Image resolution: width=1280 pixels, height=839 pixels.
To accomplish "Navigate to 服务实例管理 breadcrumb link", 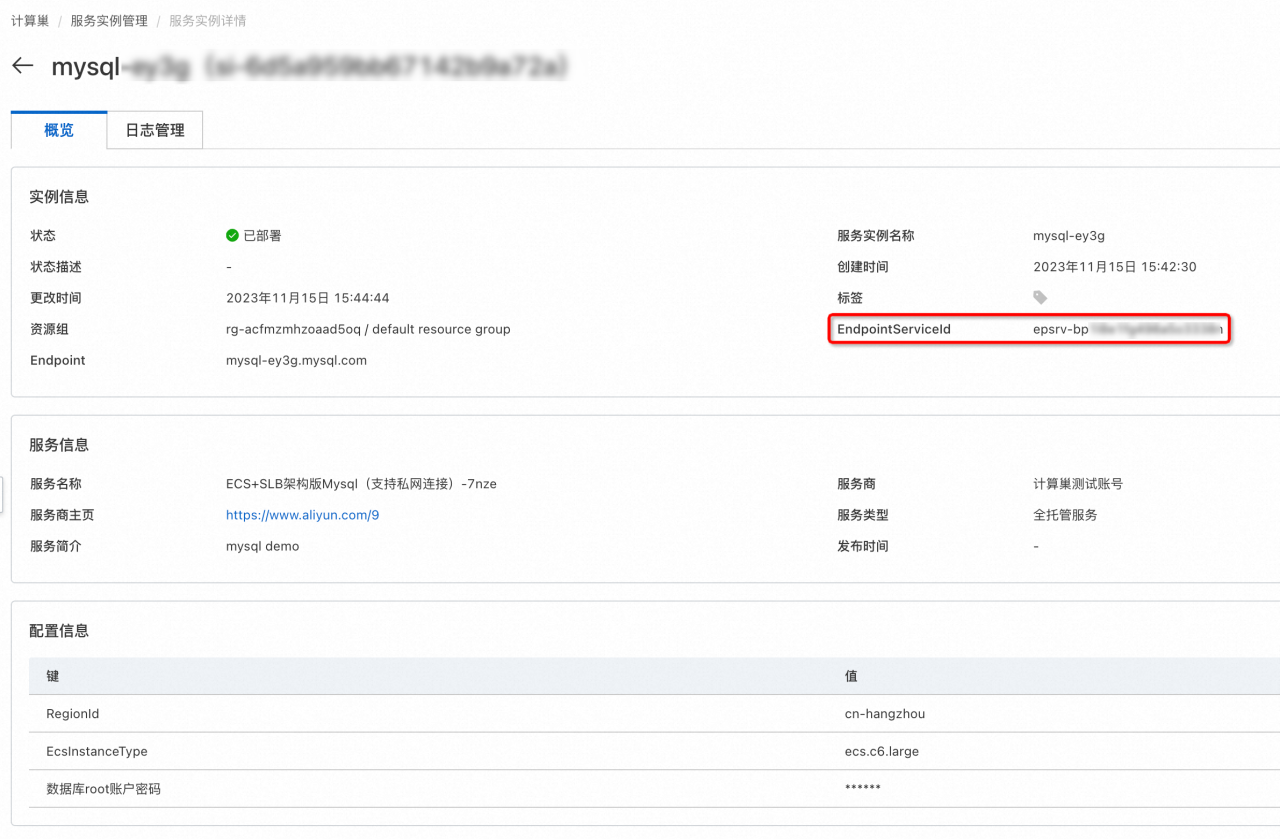I will [108, 21].
